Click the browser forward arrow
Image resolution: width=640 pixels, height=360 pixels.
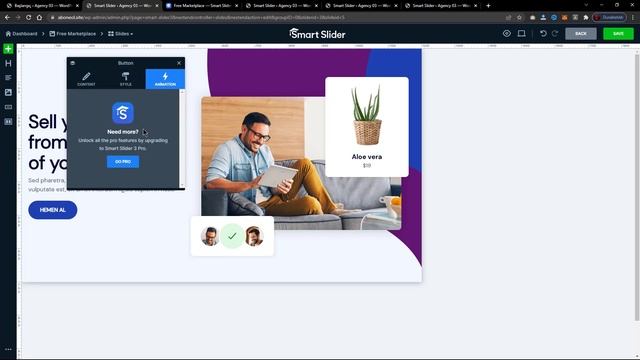tap(18, 18)
